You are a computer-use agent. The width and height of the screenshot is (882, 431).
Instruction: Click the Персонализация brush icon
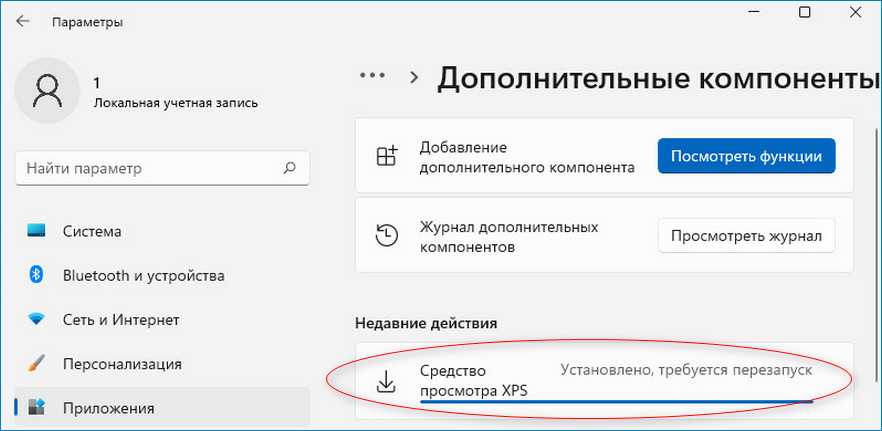point(36,363)
